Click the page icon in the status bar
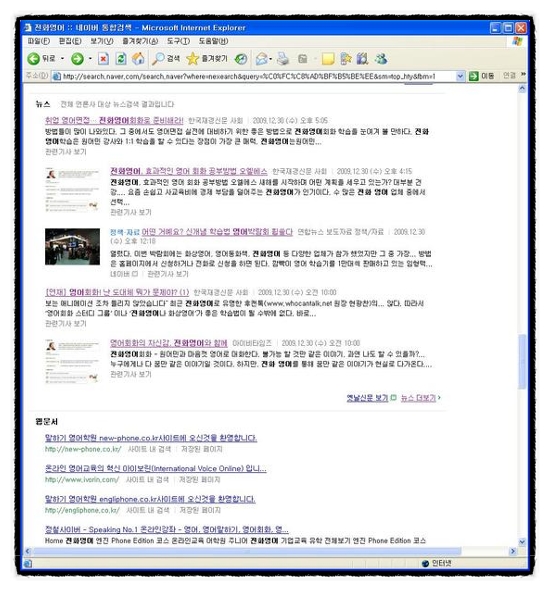The image size is (550, 591). pos(28,563)
